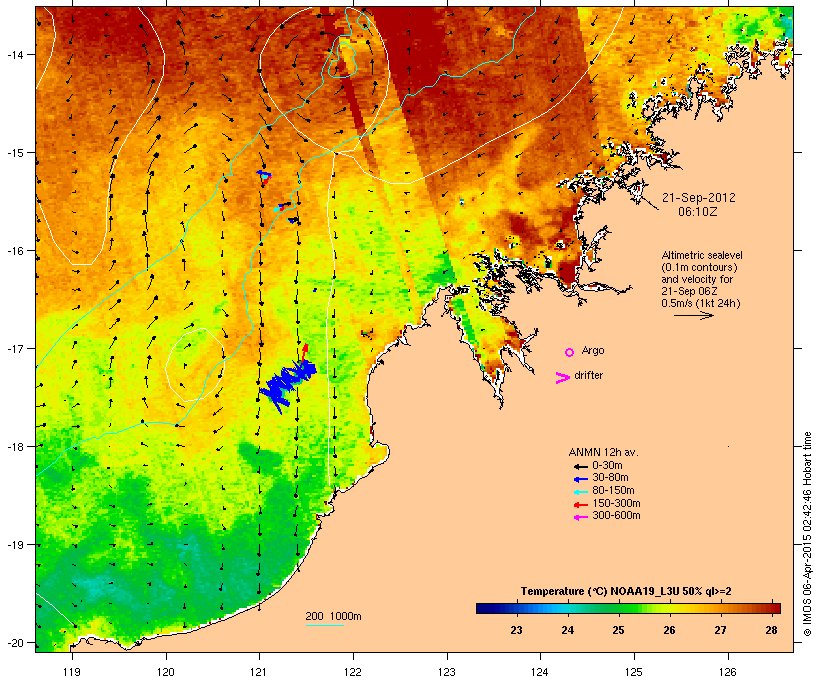Click the date label 21-Sep-2012

(x=699, y=198)
